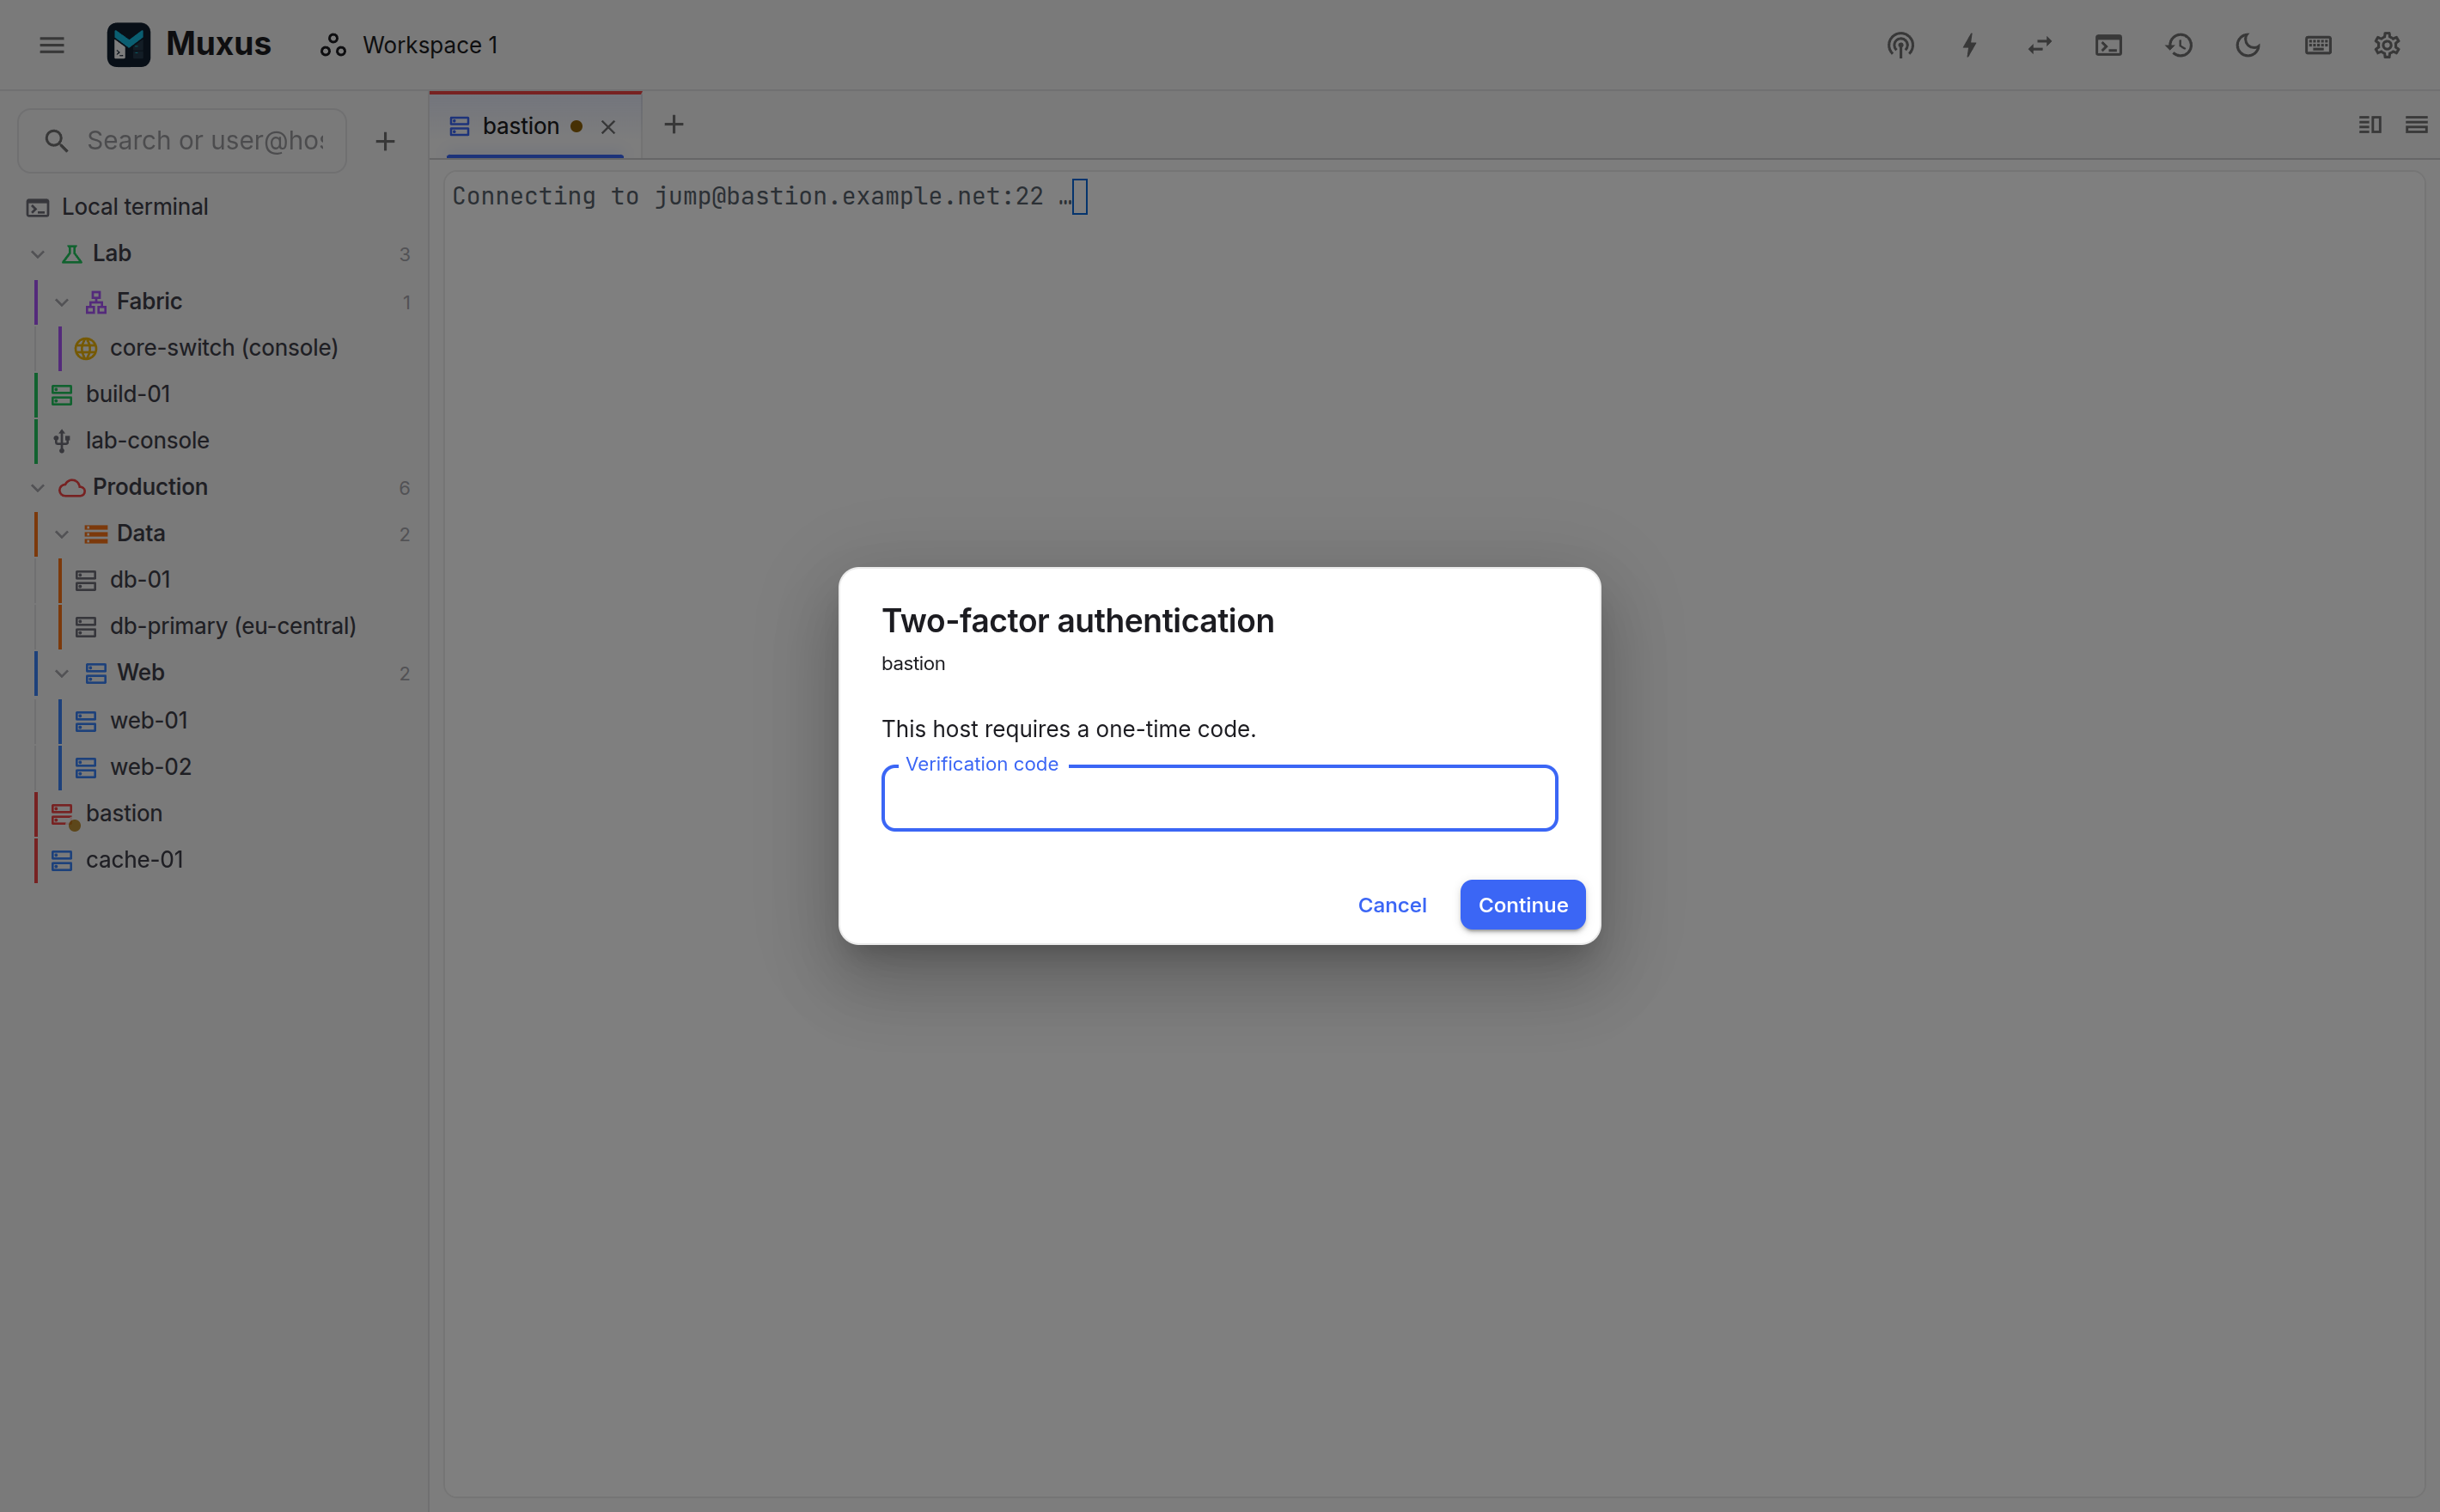Viewport: 2440px width, 1512px height.
Task: Click the Lab flask icon
Action: (x=72, y=254)
